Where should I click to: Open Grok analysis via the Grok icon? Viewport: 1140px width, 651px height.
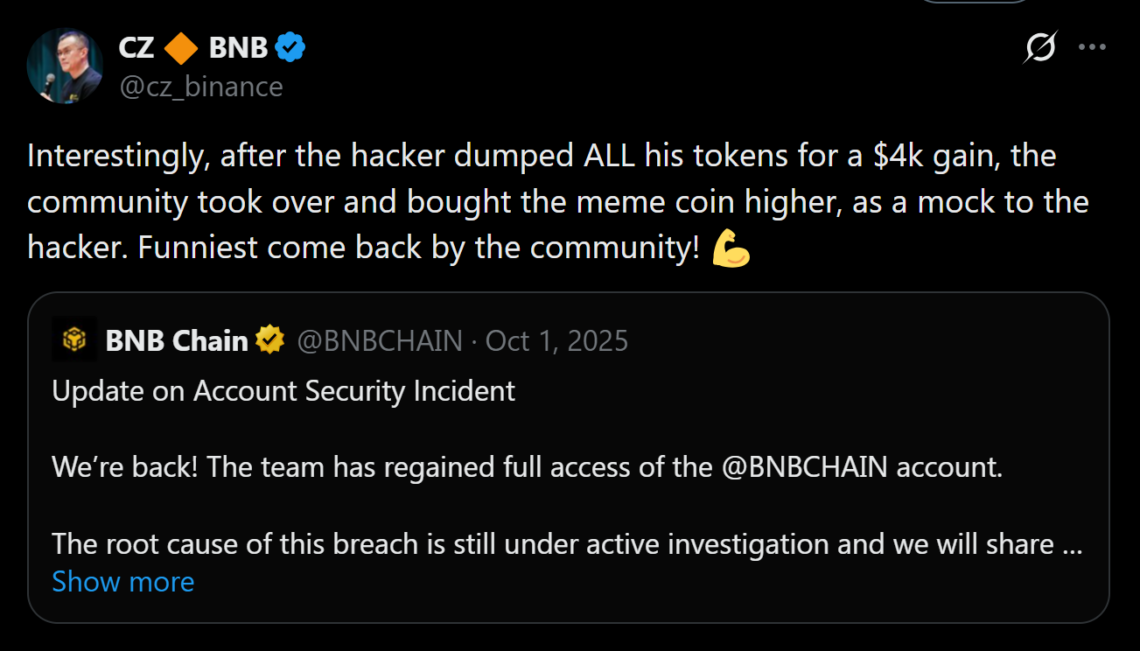point(1039,47)
